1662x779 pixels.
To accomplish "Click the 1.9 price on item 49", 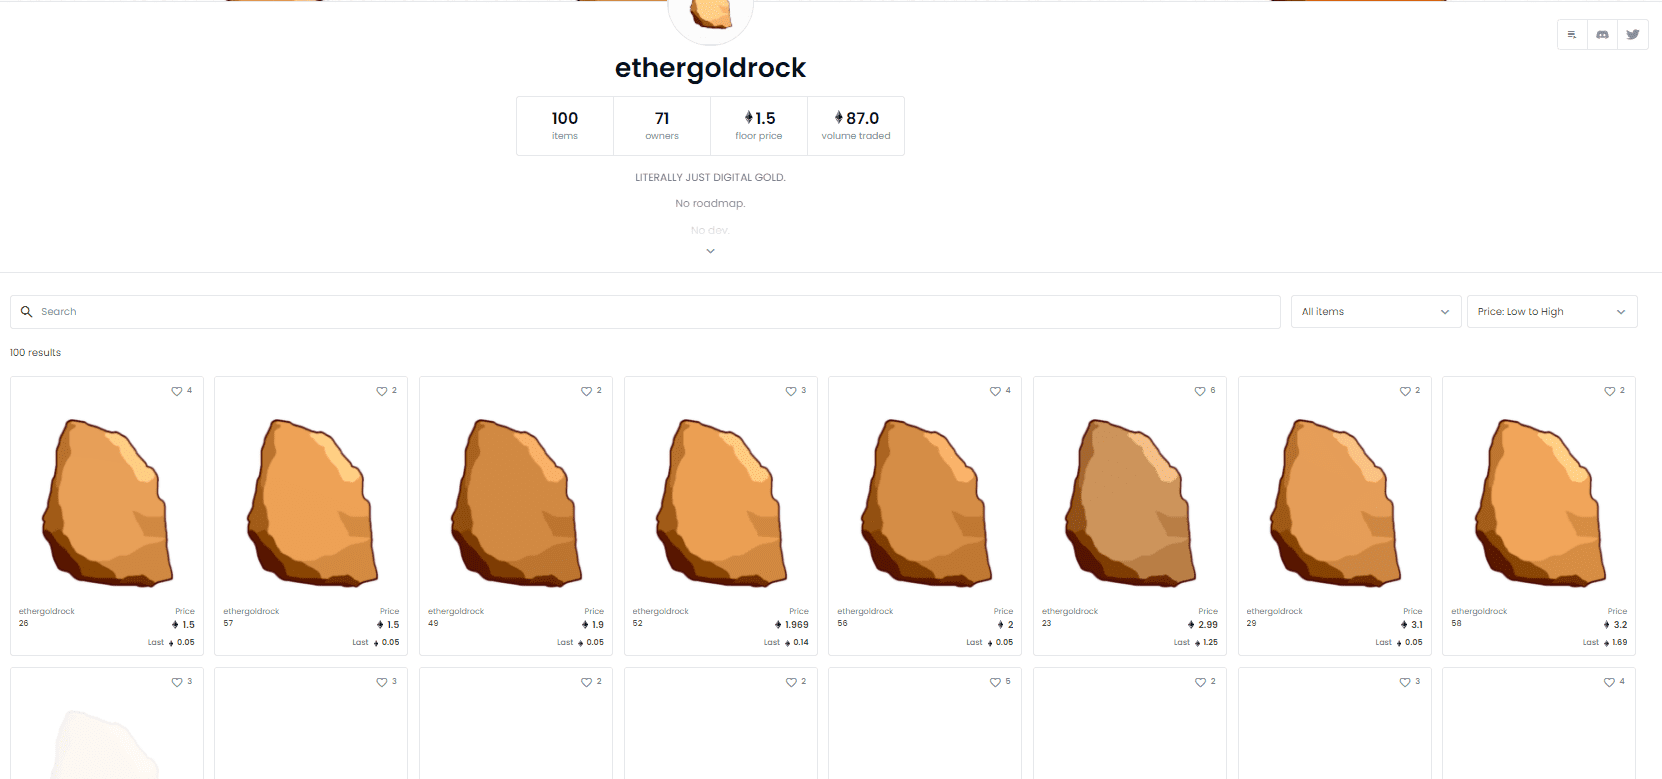I will point(593,625).
